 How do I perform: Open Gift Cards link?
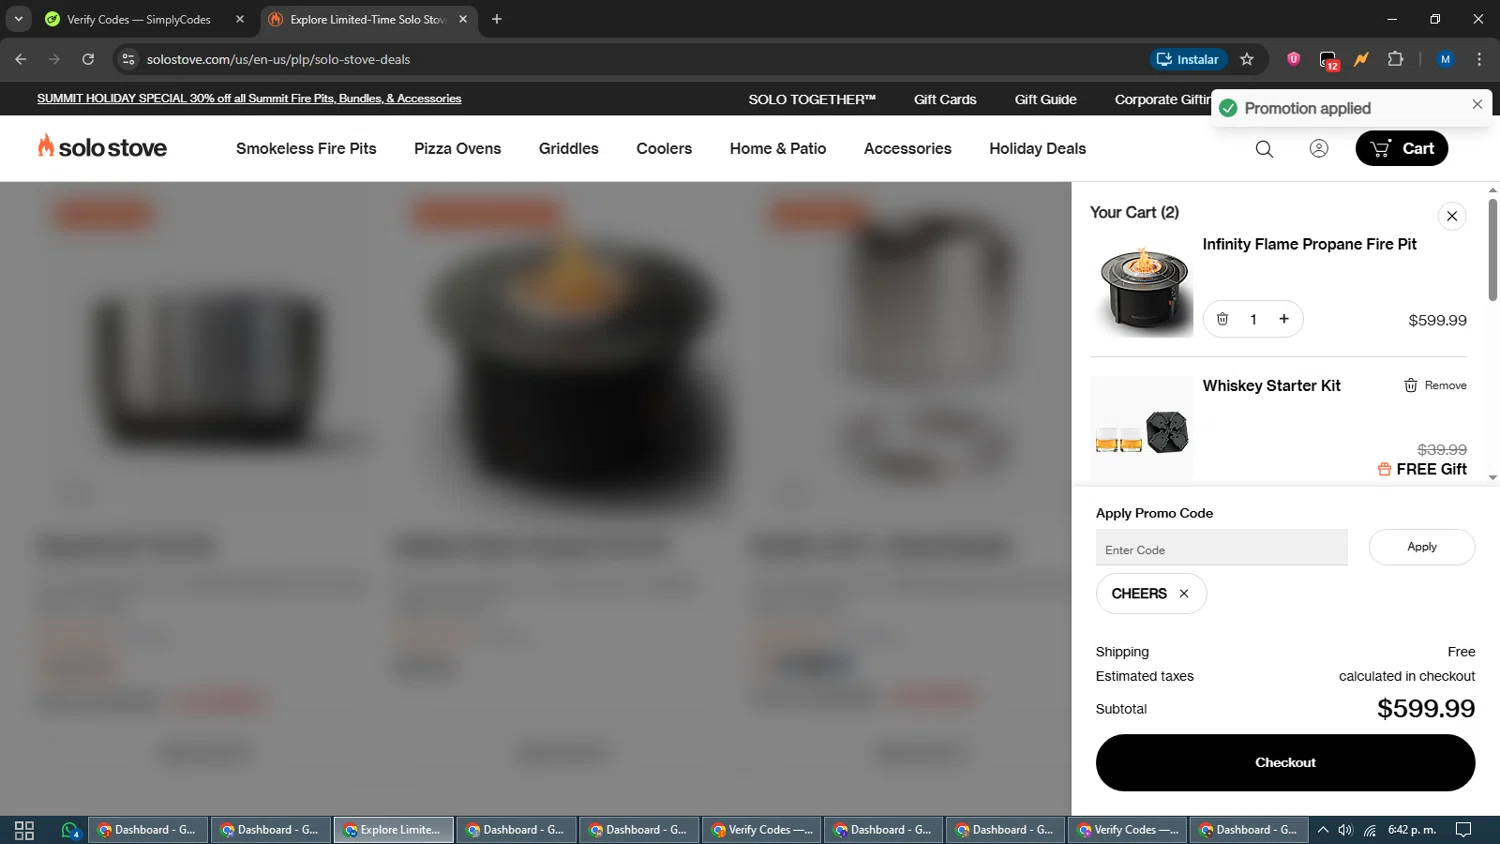point(945,100)
